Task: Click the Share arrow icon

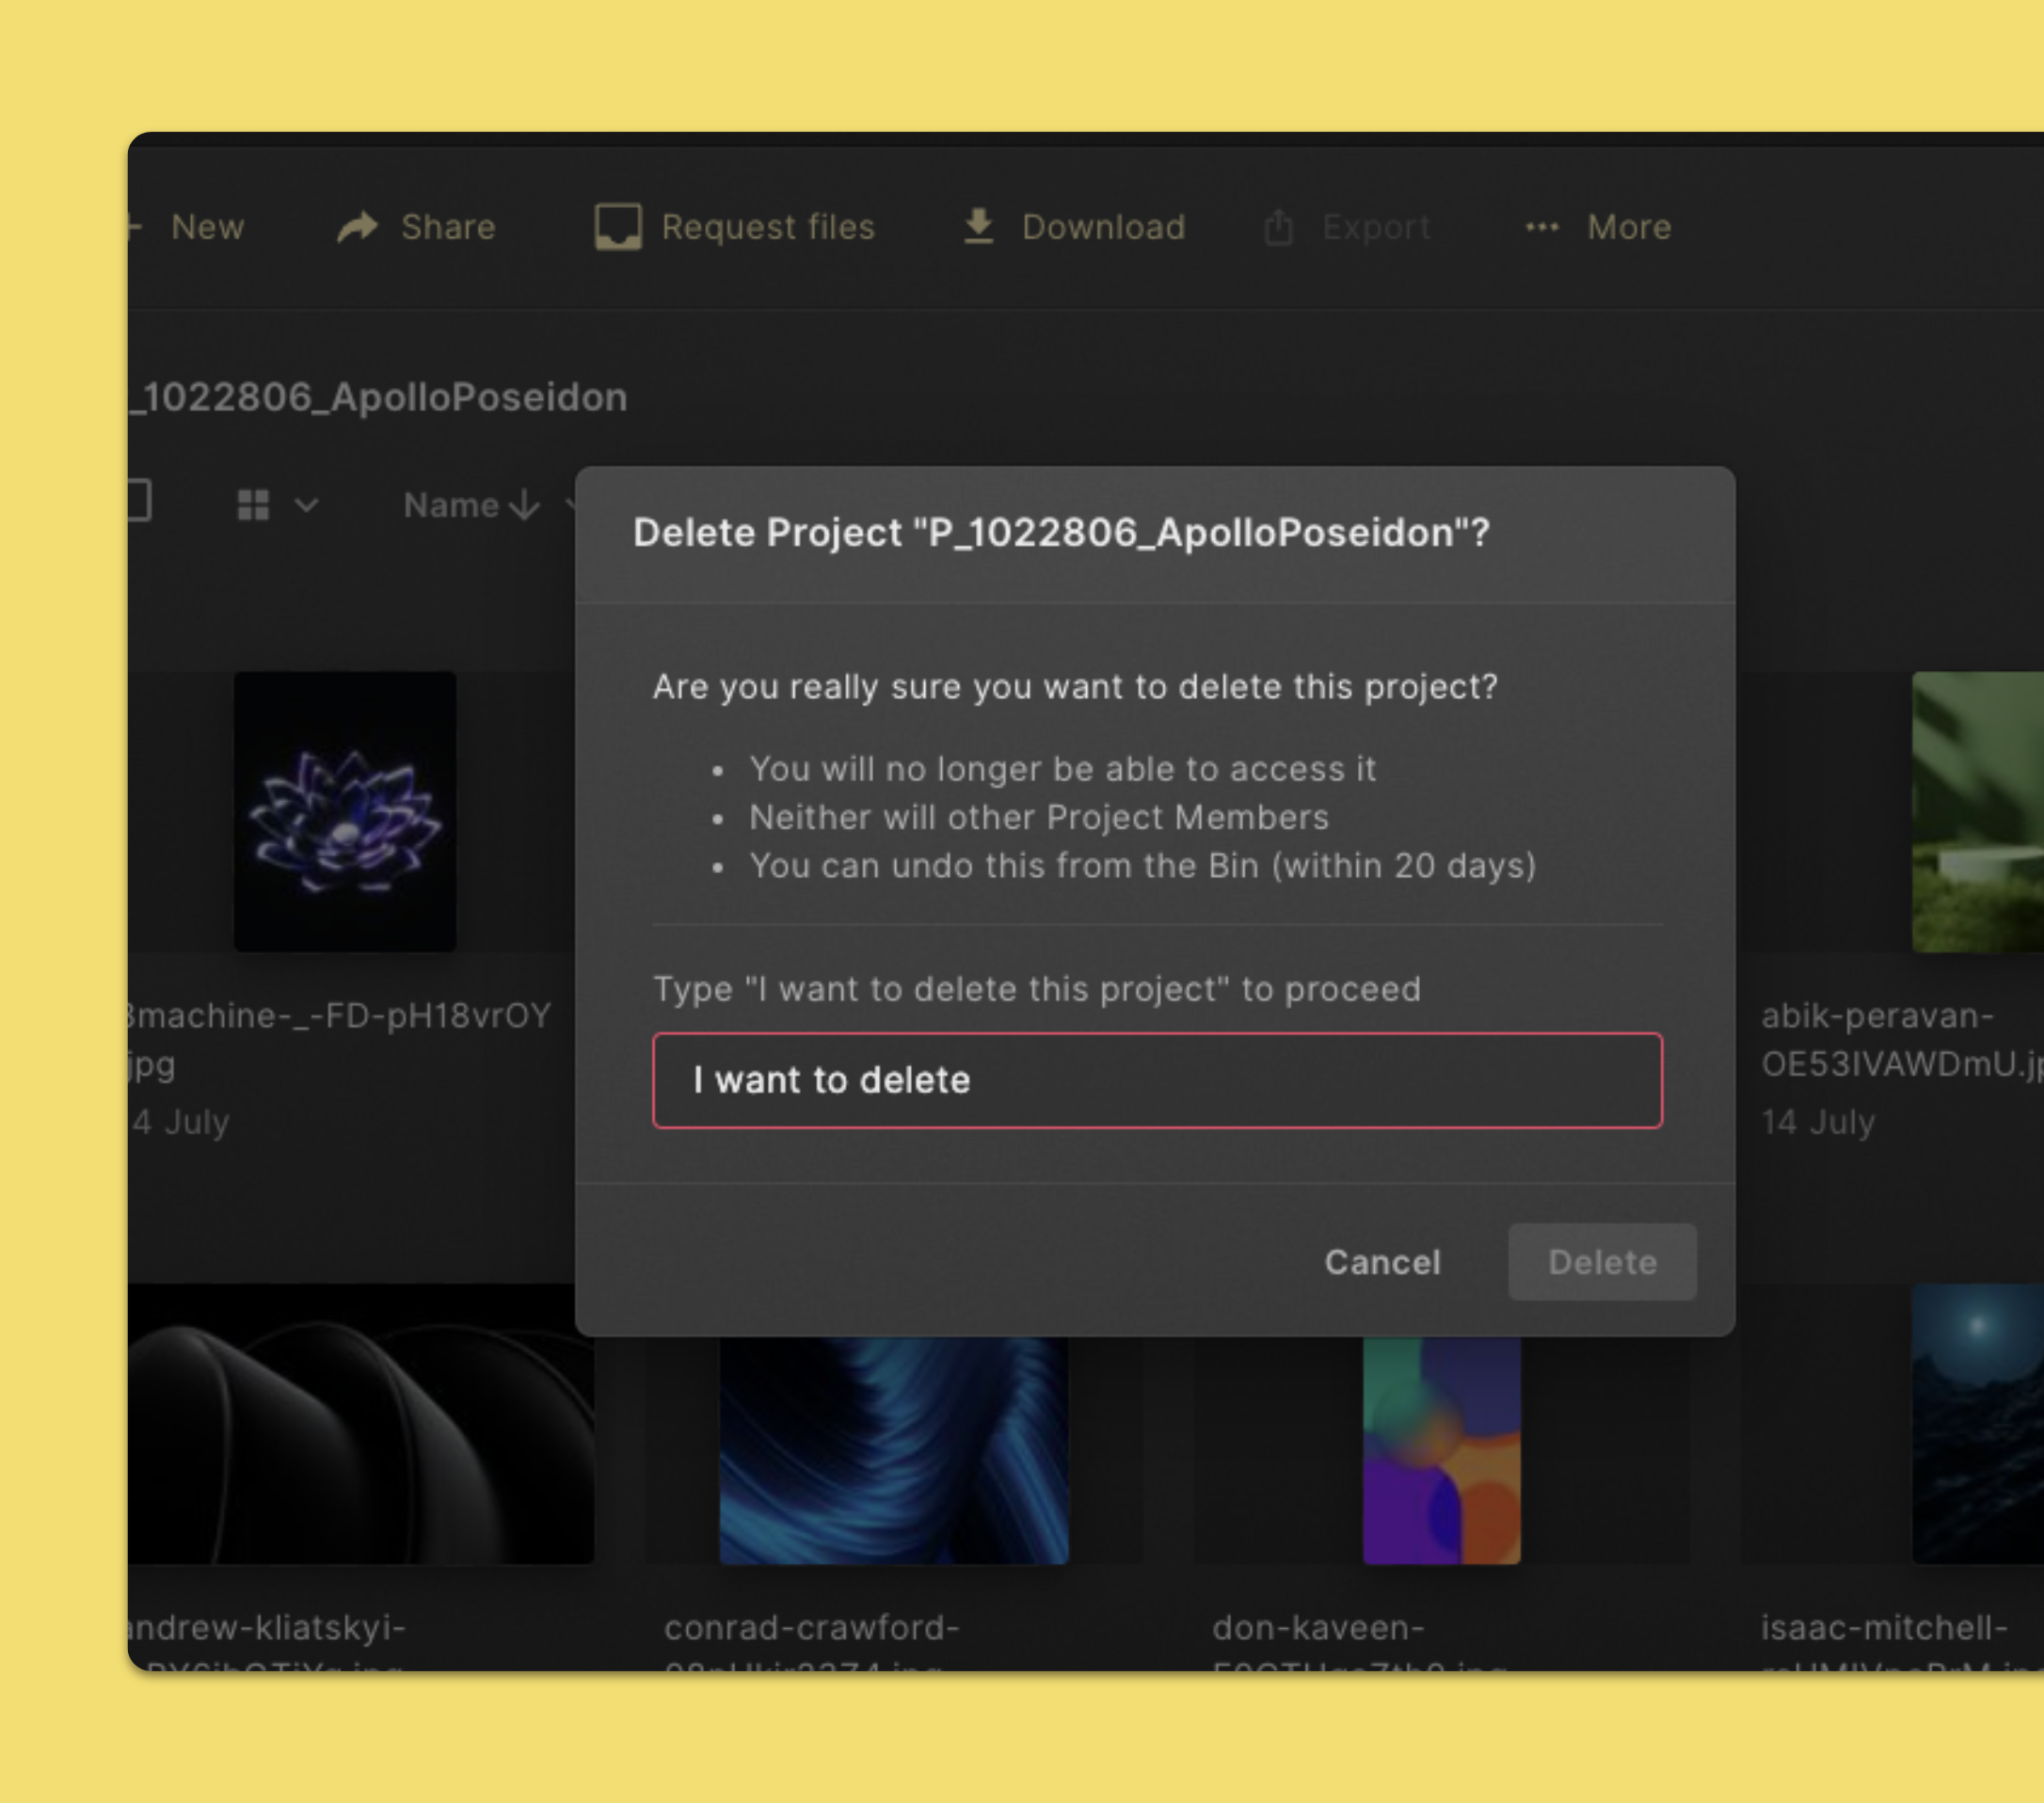Action: pyautogui.click(x=357, y=227)
